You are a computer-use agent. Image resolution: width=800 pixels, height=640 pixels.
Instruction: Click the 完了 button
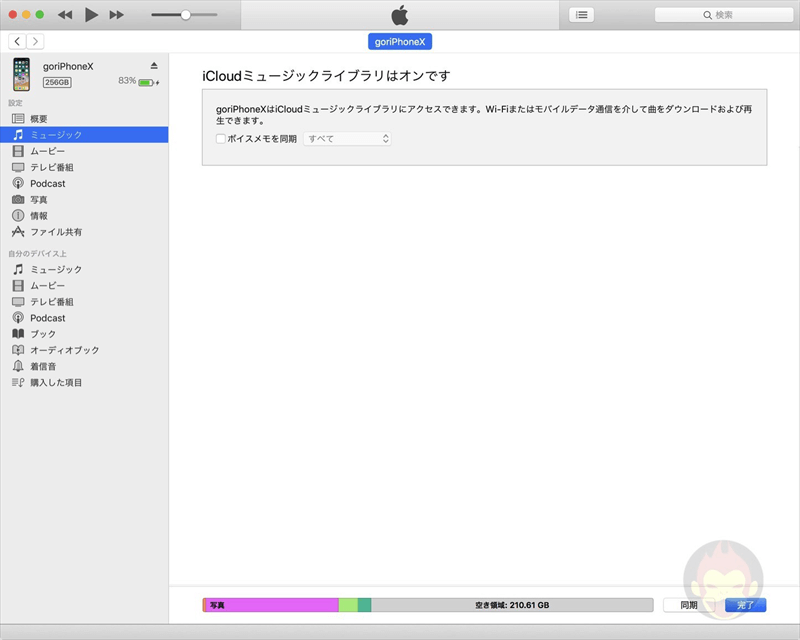pyautogui.click(x=745, y=605)
